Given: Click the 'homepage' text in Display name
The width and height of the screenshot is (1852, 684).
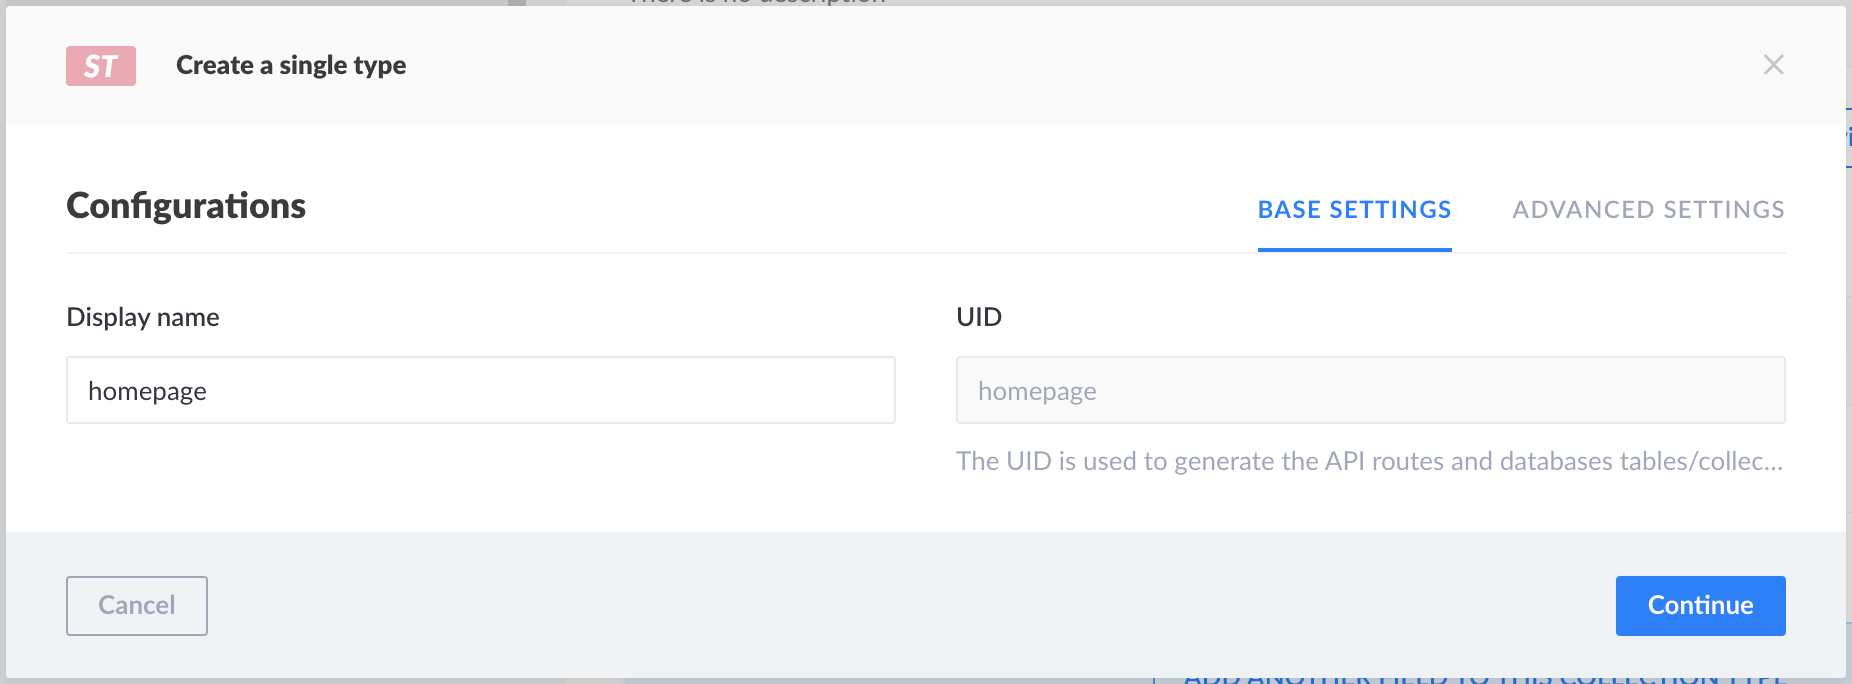Looking at the screenshot, I should 147,391.
